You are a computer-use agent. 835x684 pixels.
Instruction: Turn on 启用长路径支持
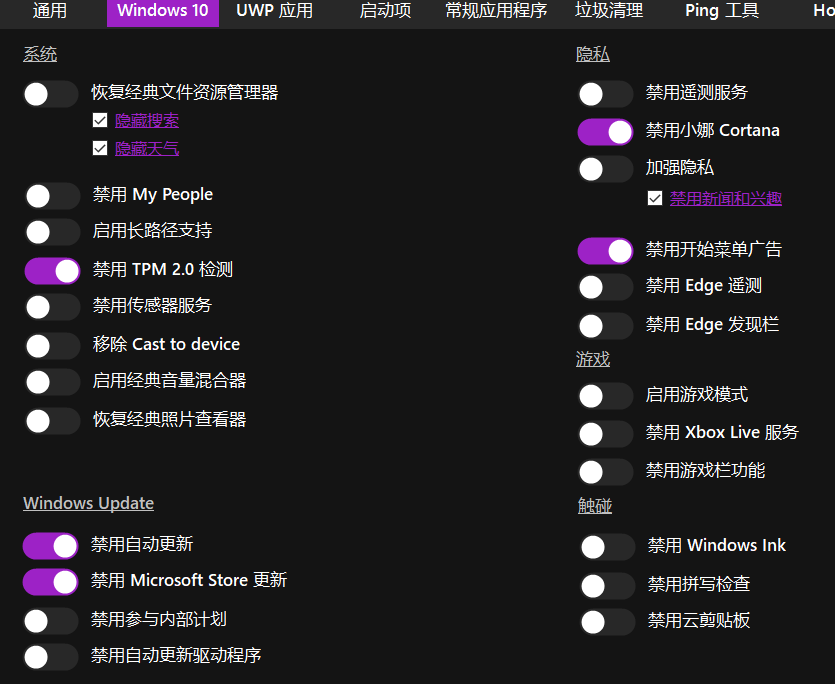tap(52, 231)
